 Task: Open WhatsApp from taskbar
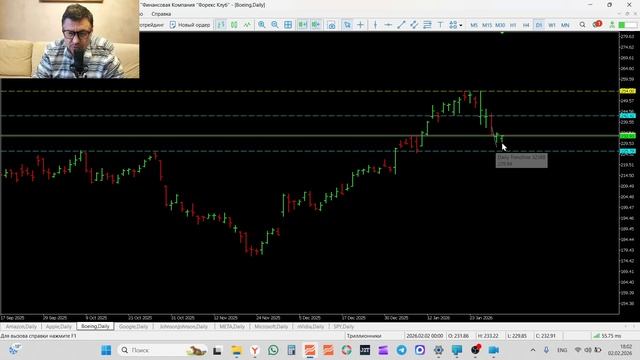(273, 350)
